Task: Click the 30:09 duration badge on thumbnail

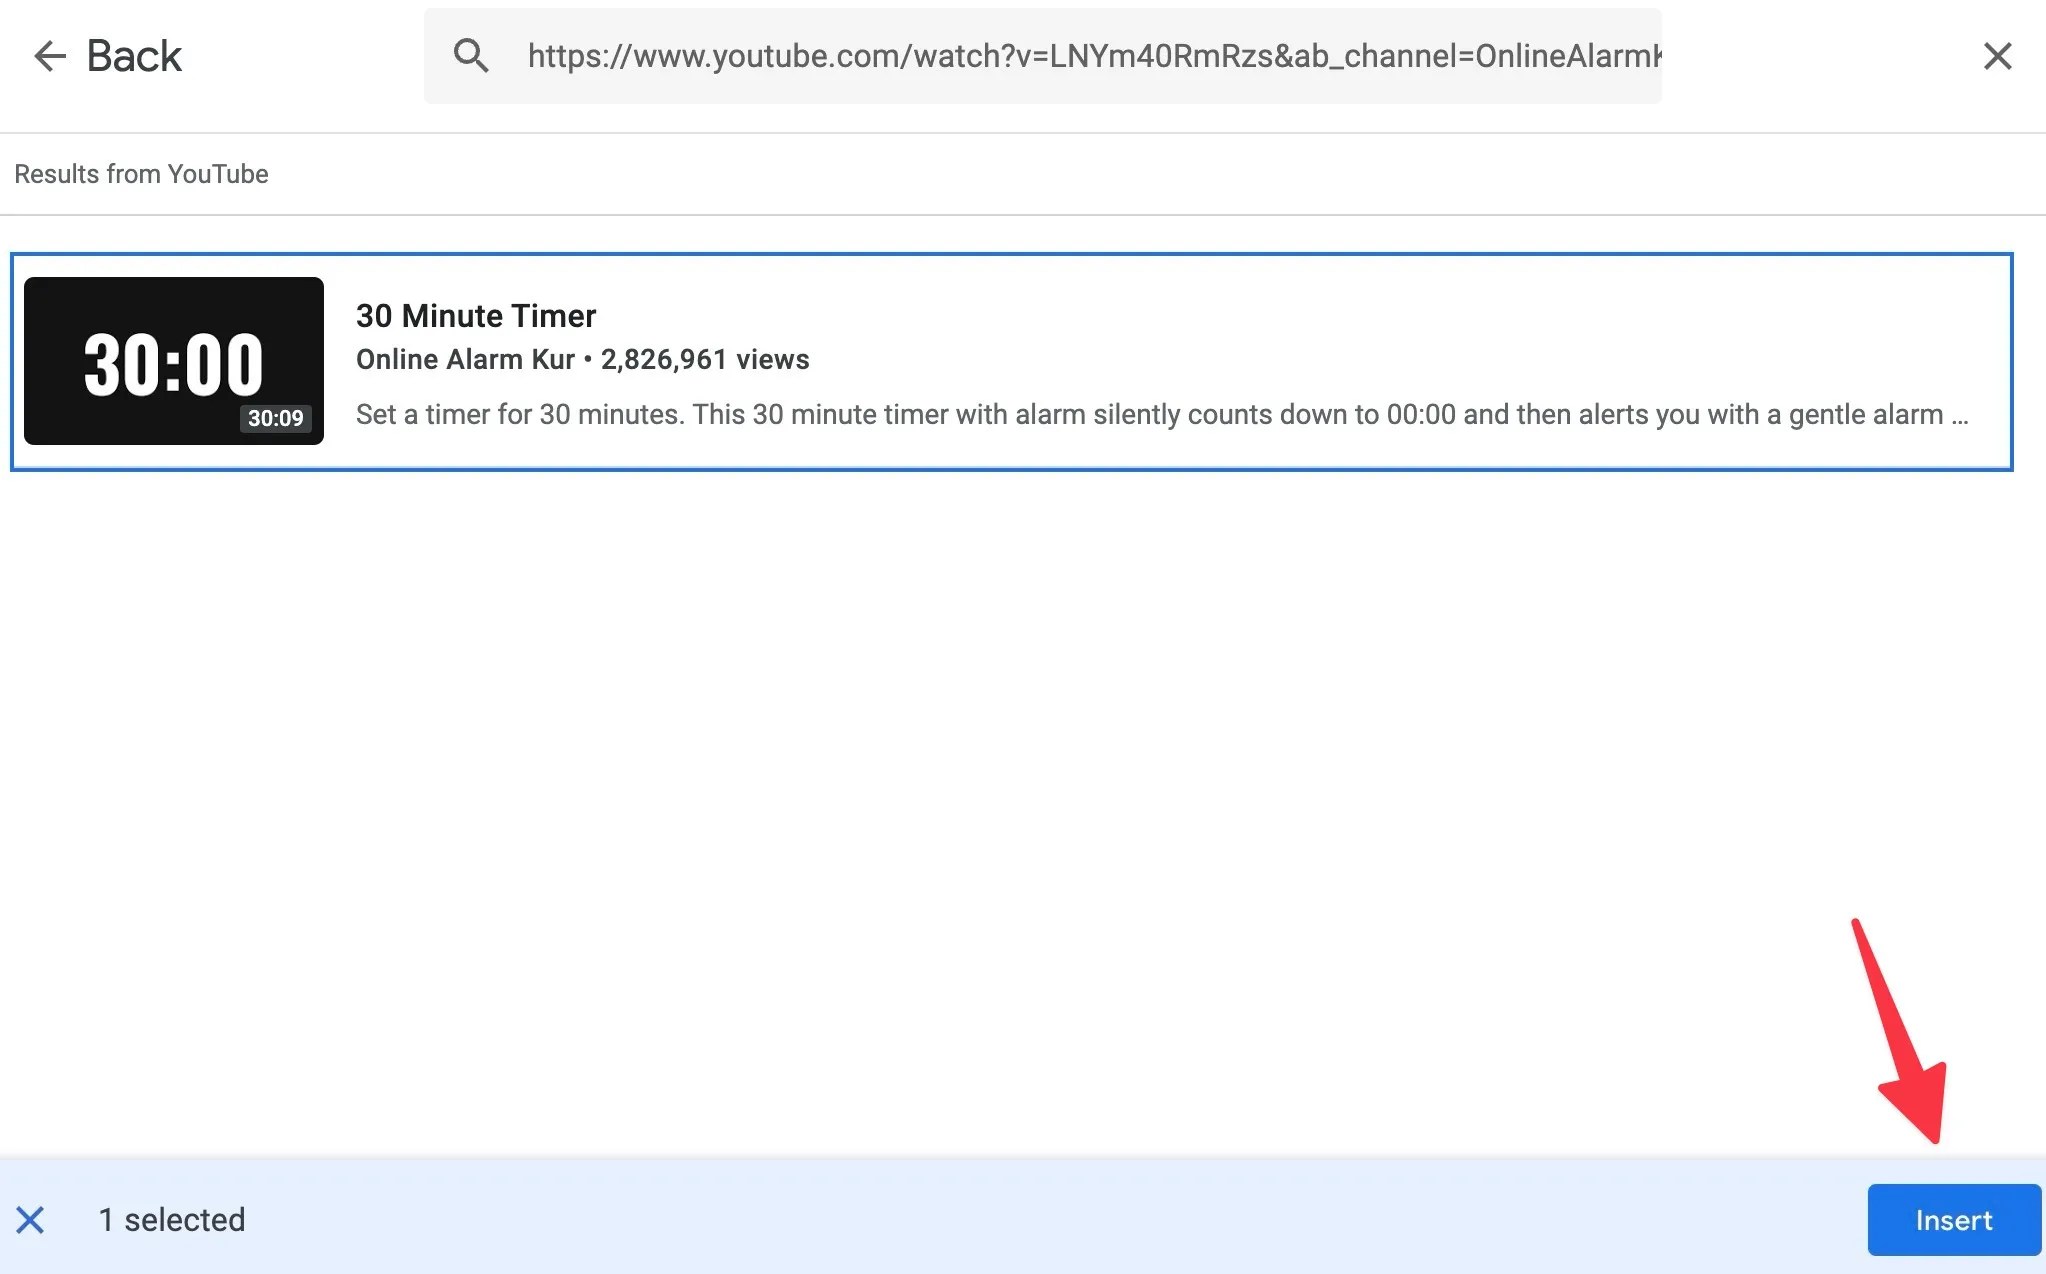Action: [276, 419]
